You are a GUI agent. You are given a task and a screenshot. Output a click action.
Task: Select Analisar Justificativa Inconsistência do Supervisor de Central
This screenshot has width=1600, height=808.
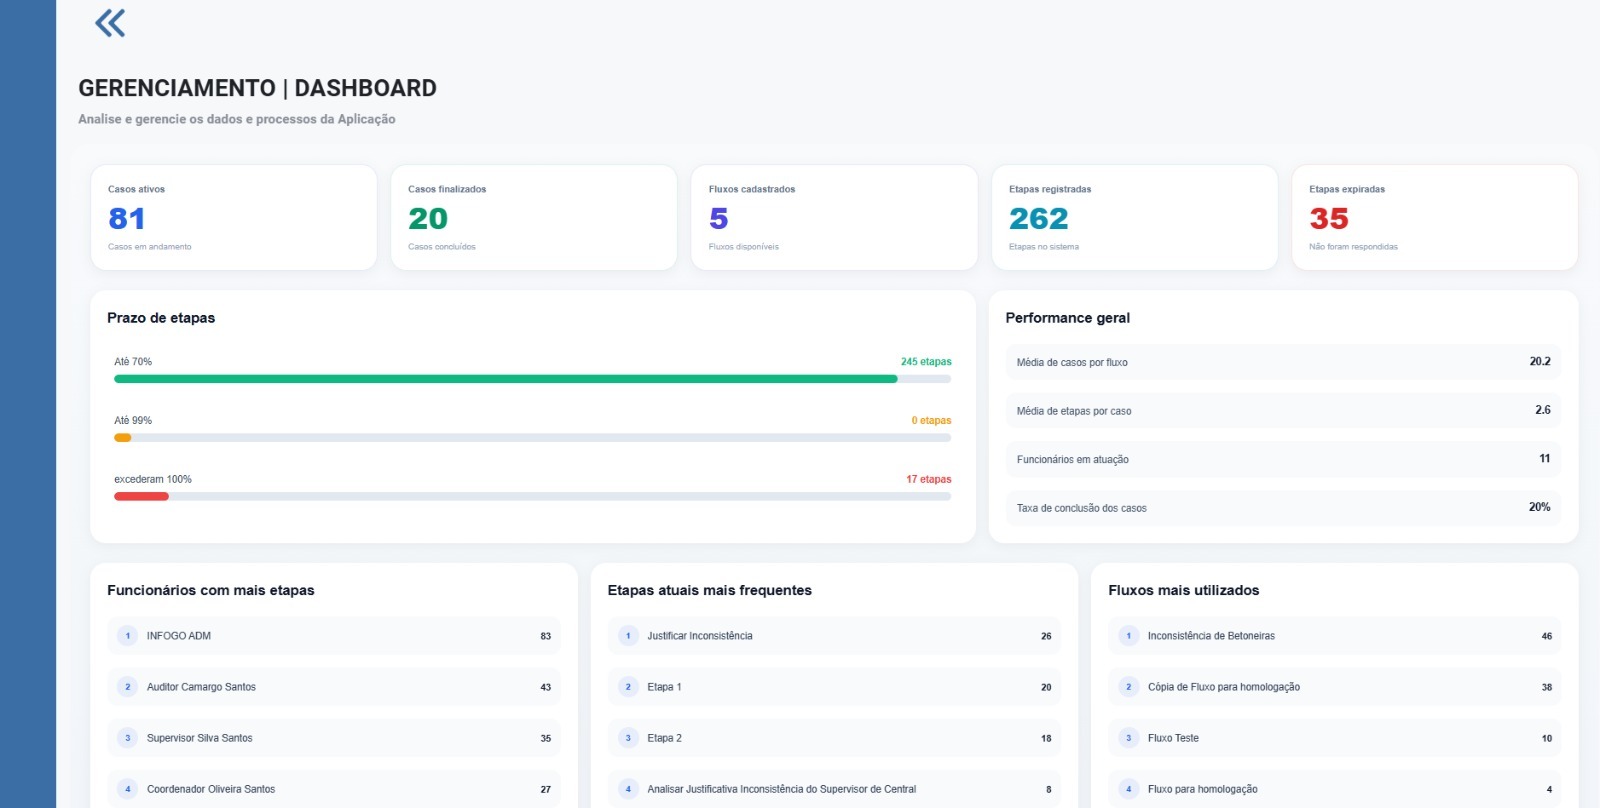782,789
